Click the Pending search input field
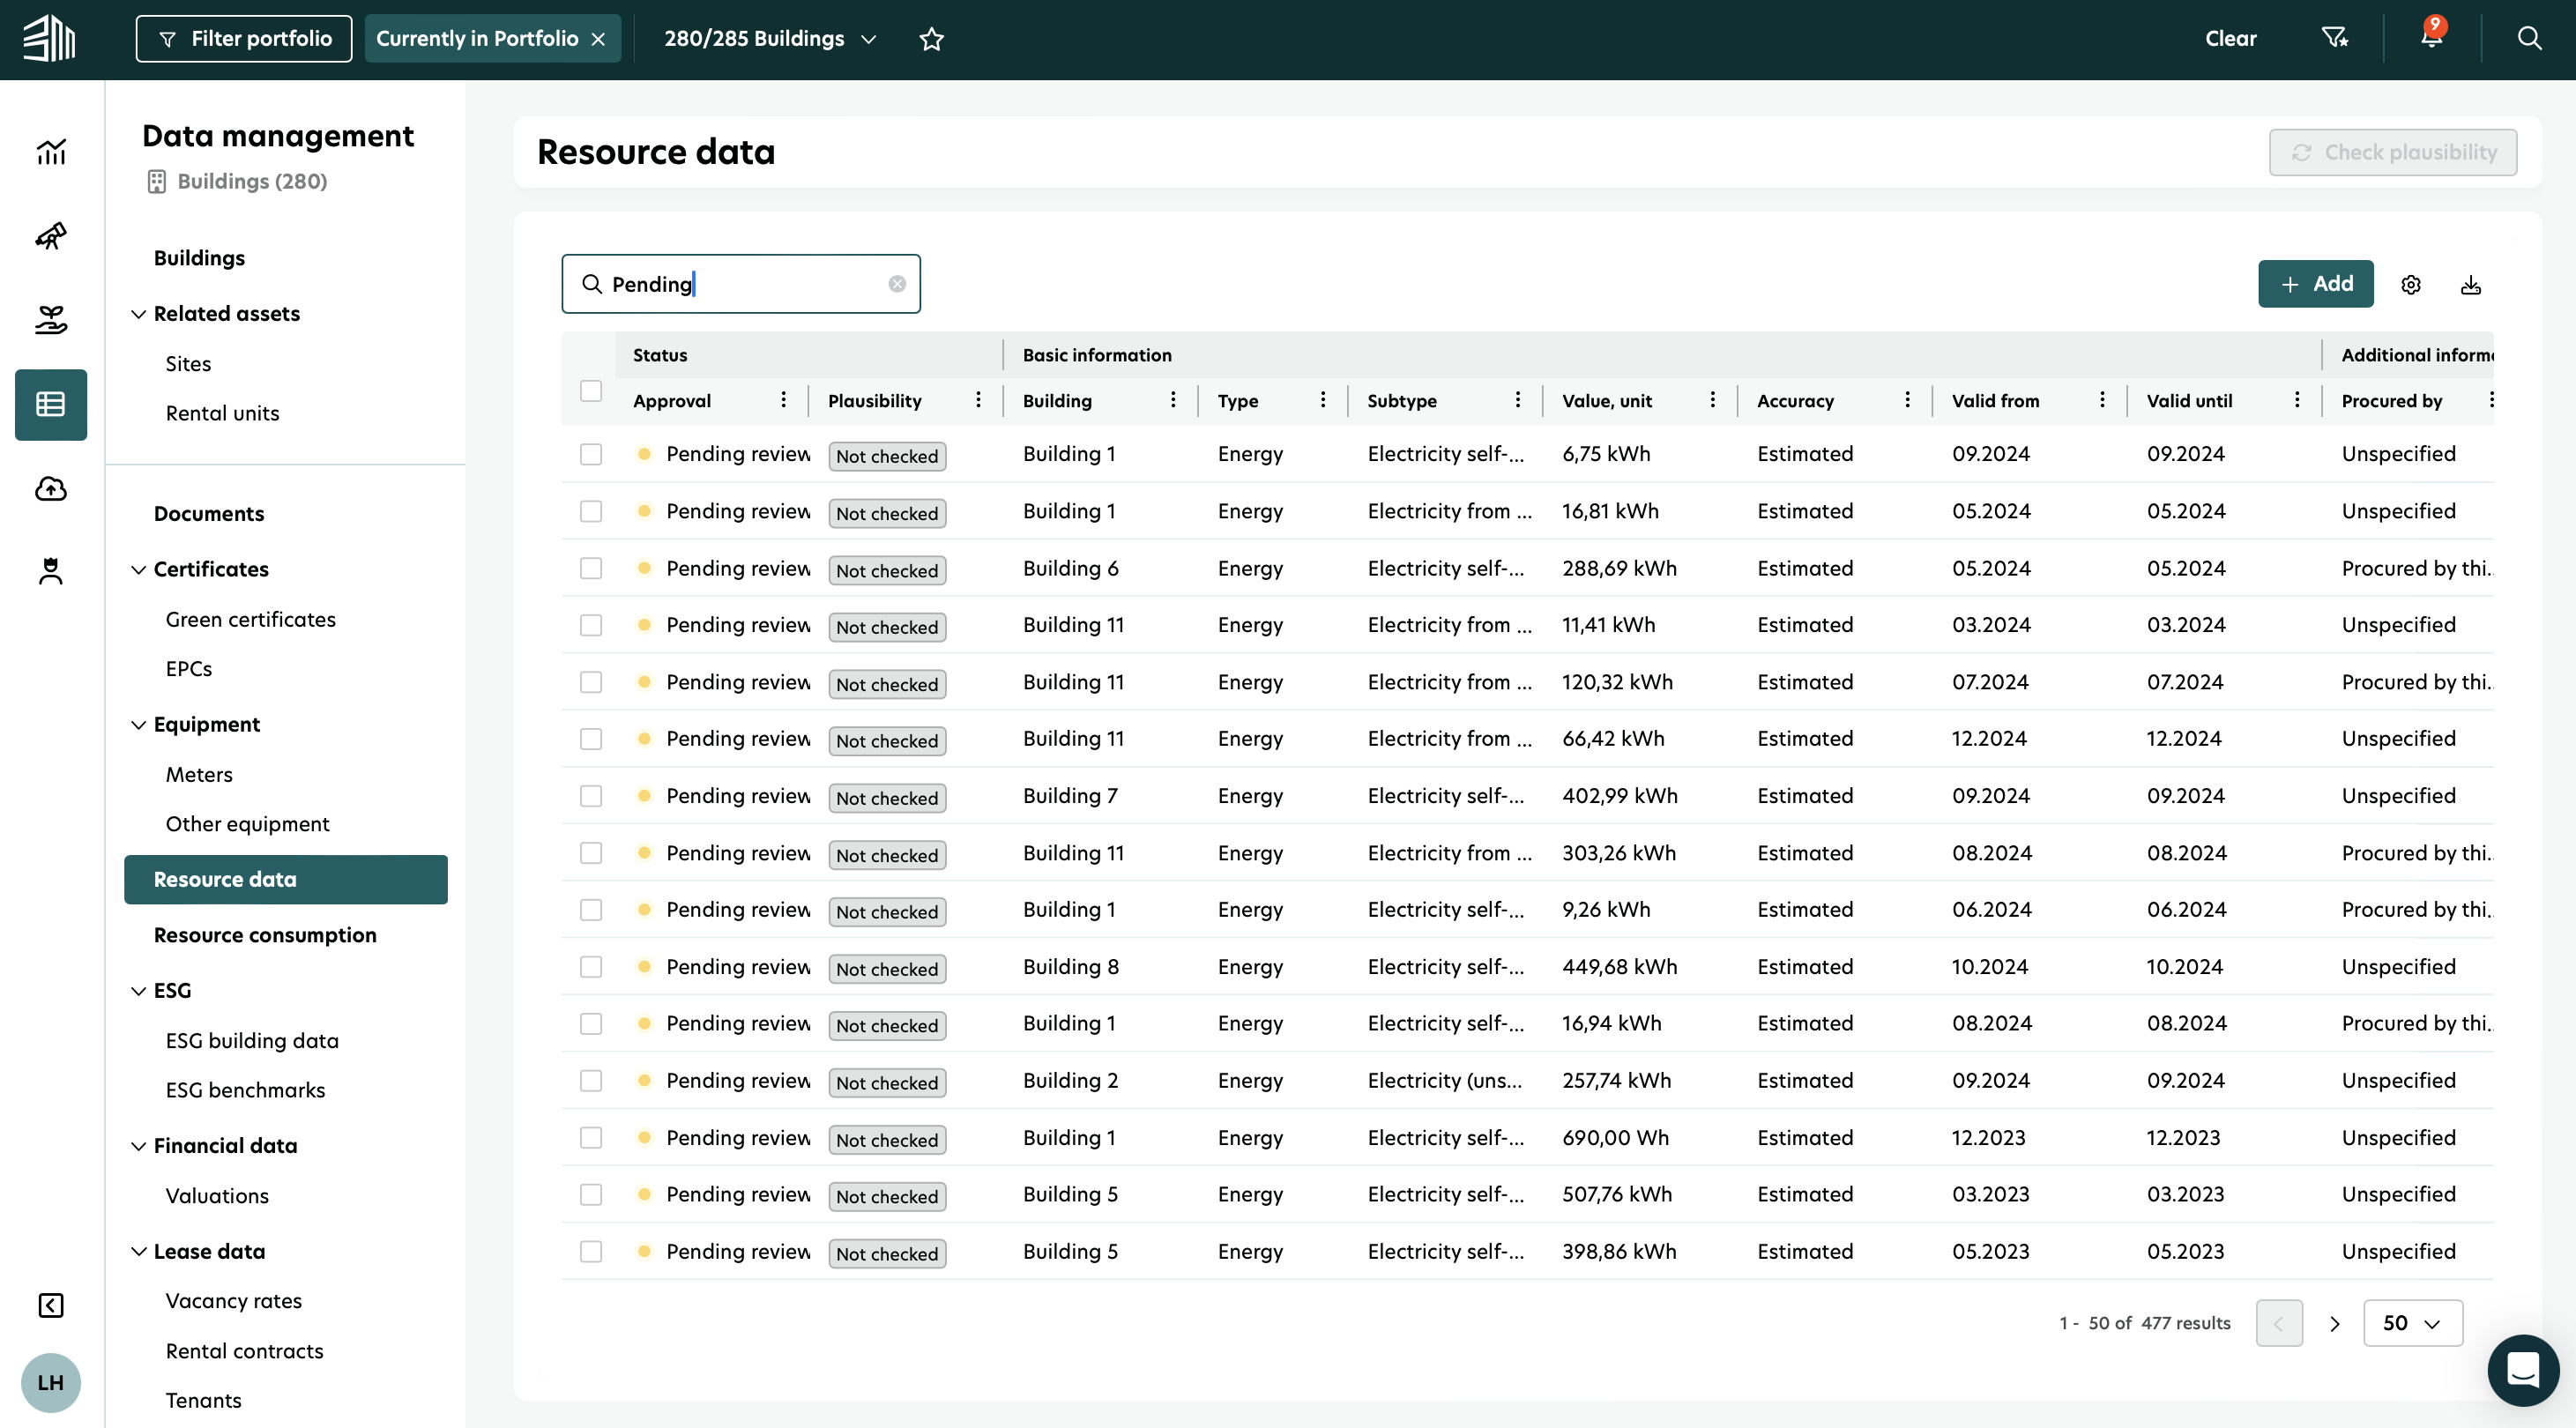 (741, 284)
